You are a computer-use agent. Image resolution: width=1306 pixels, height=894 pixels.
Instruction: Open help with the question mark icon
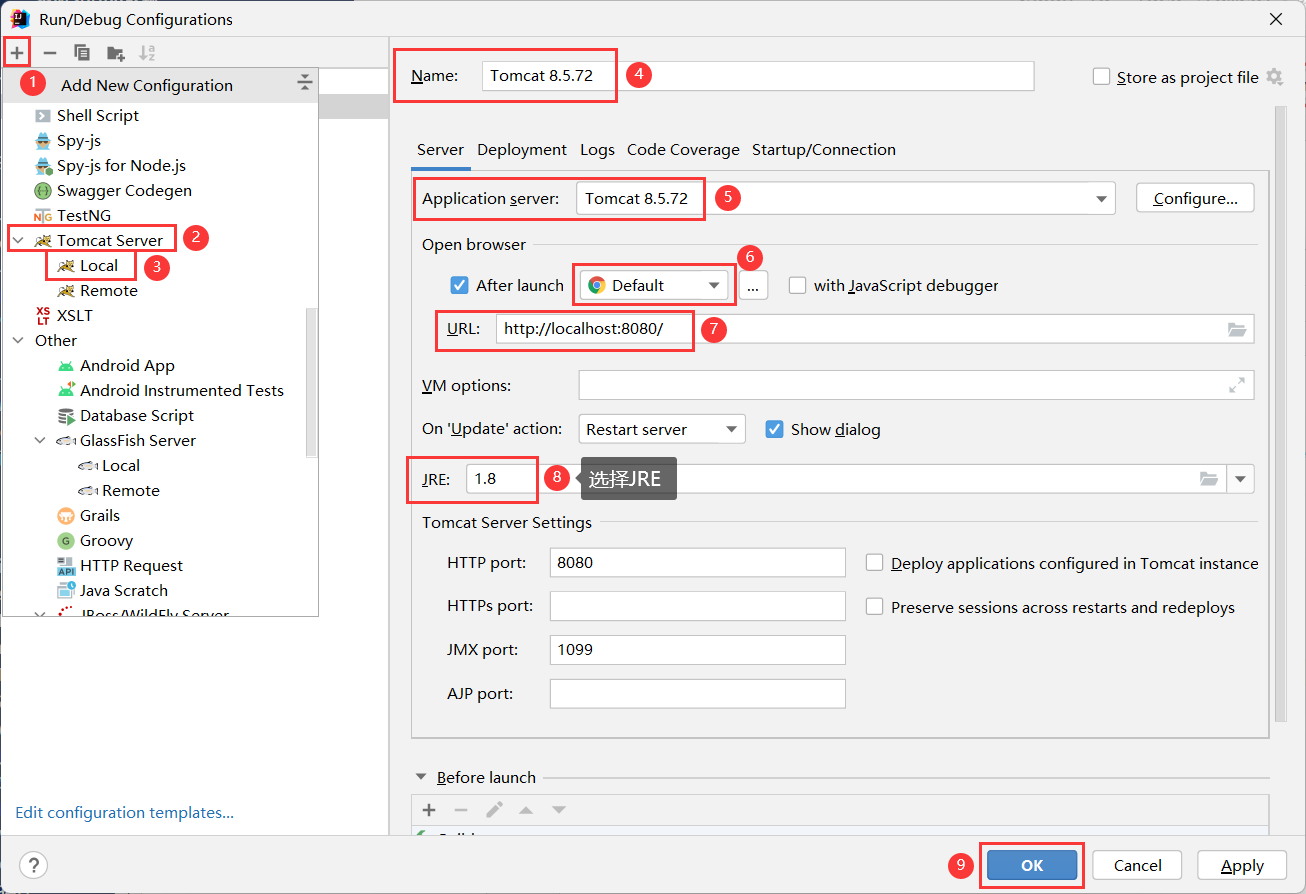33,865
